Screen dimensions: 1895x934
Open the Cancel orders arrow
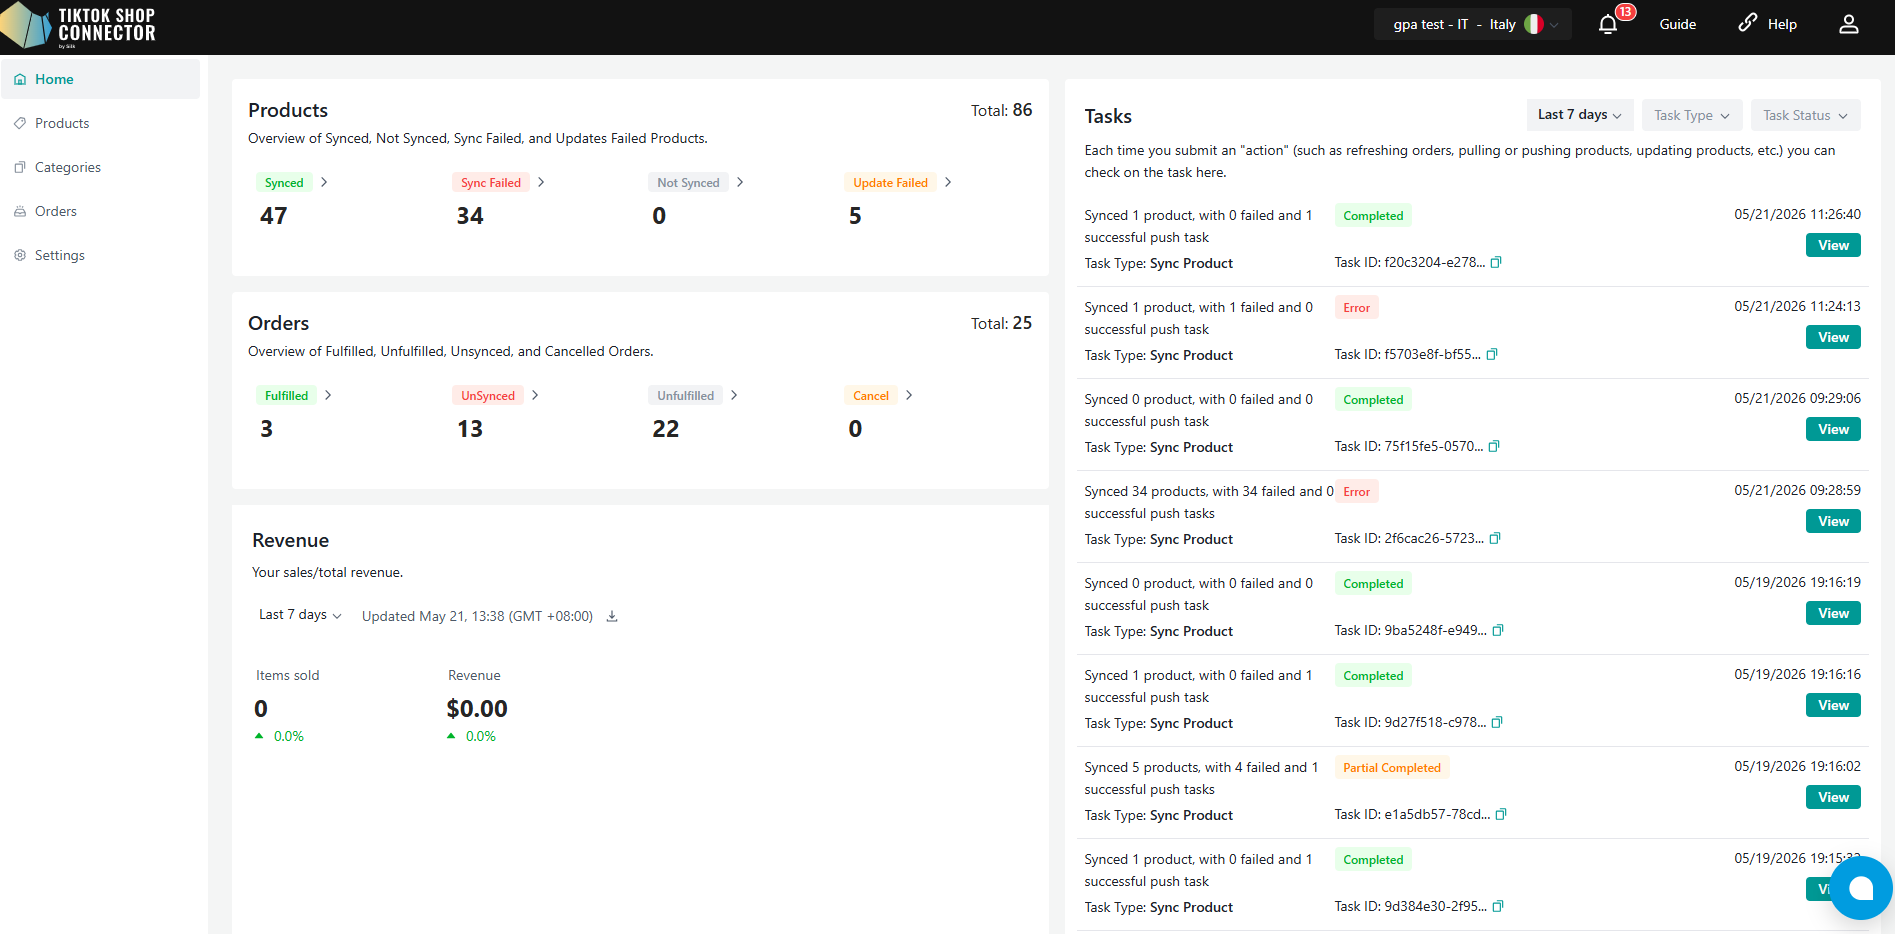click(x=909, y=395)
